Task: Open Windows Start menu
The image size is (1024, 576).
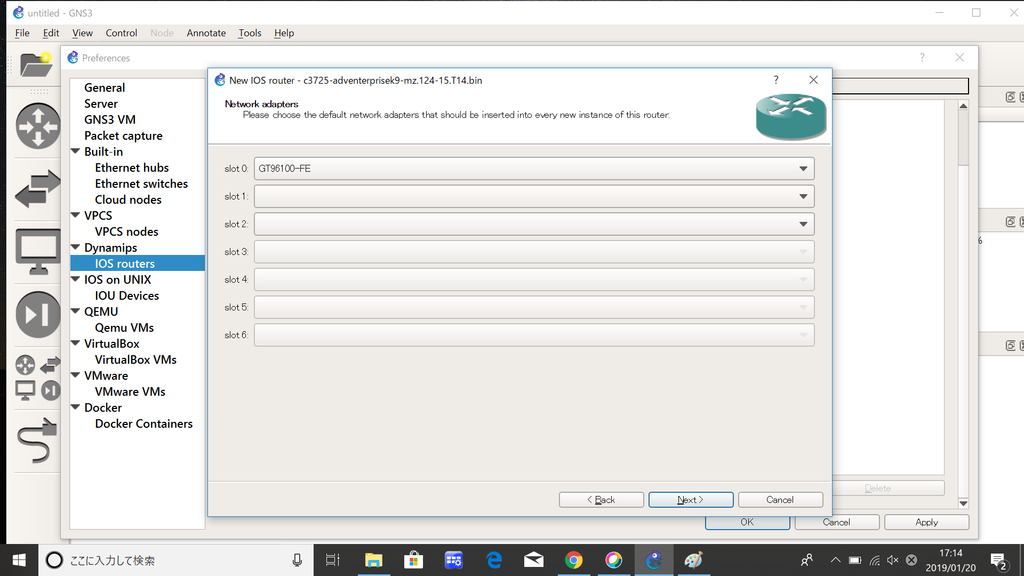Action: coord(19,560)
